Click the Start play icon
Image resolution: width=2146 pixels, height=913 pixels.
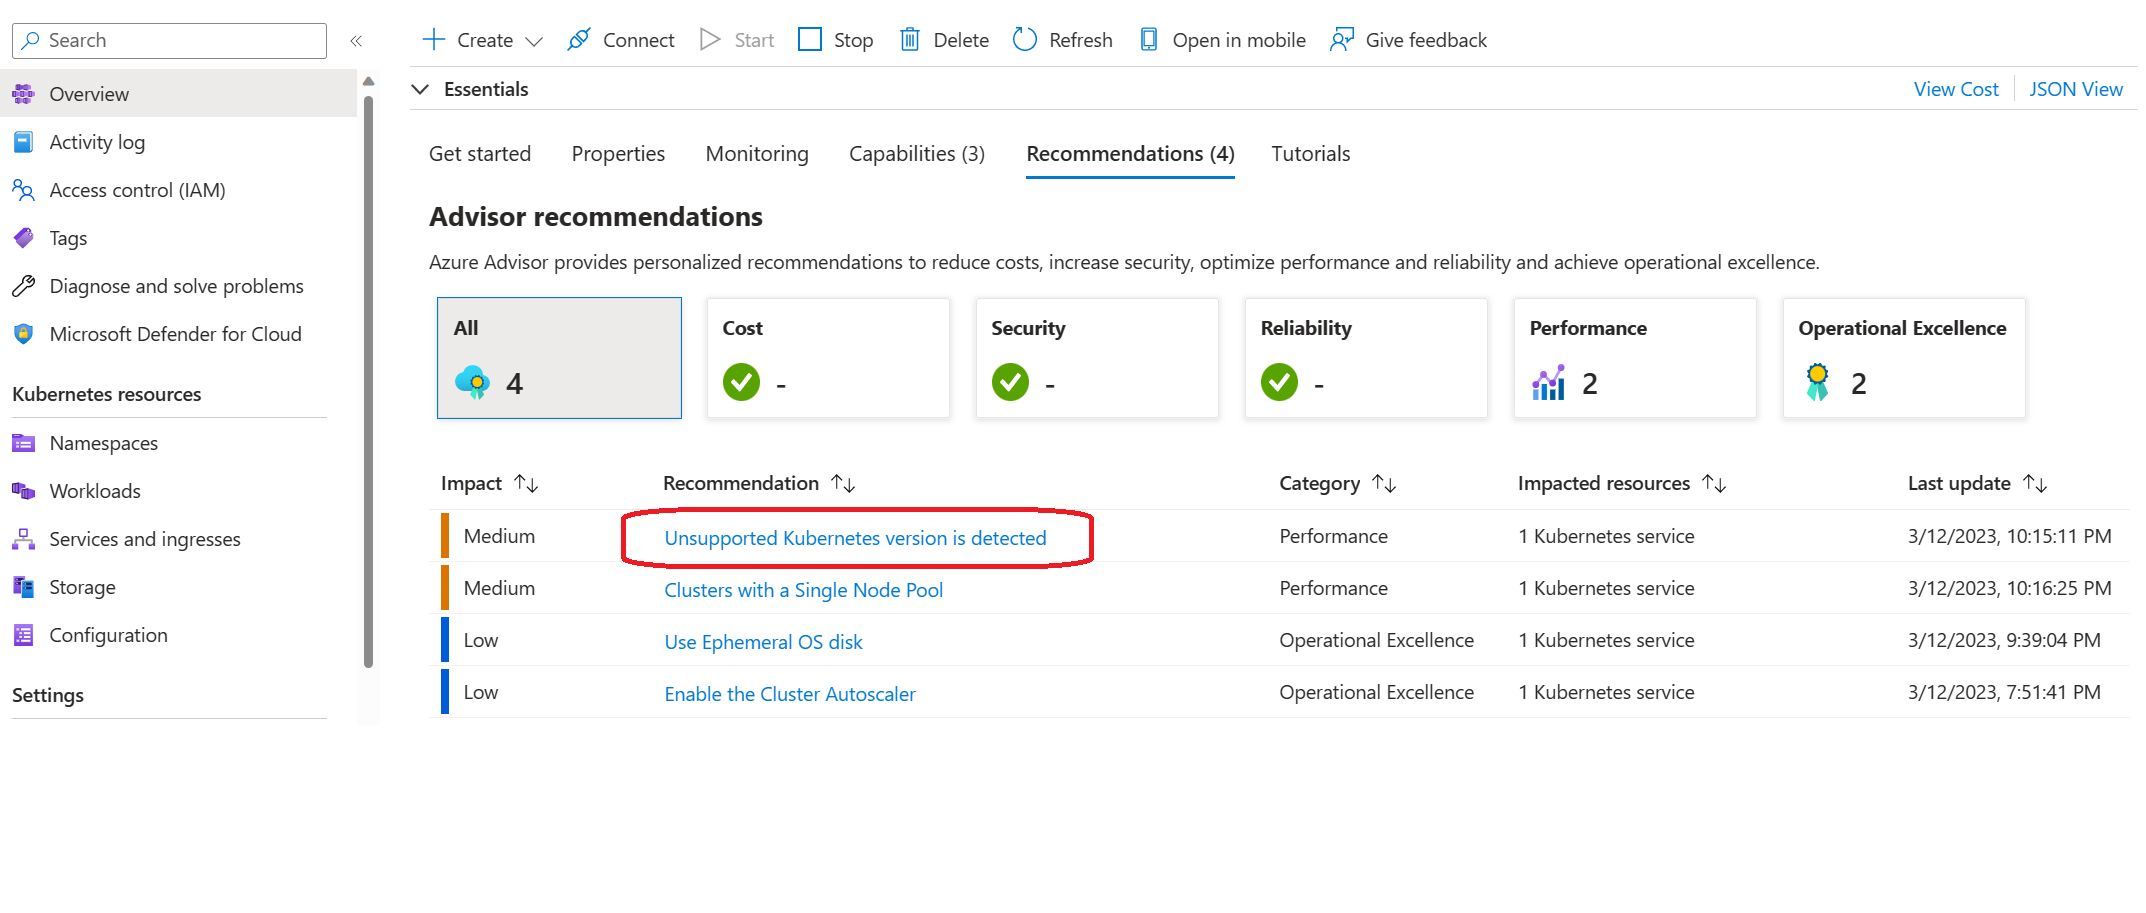[x=710, y=40]
